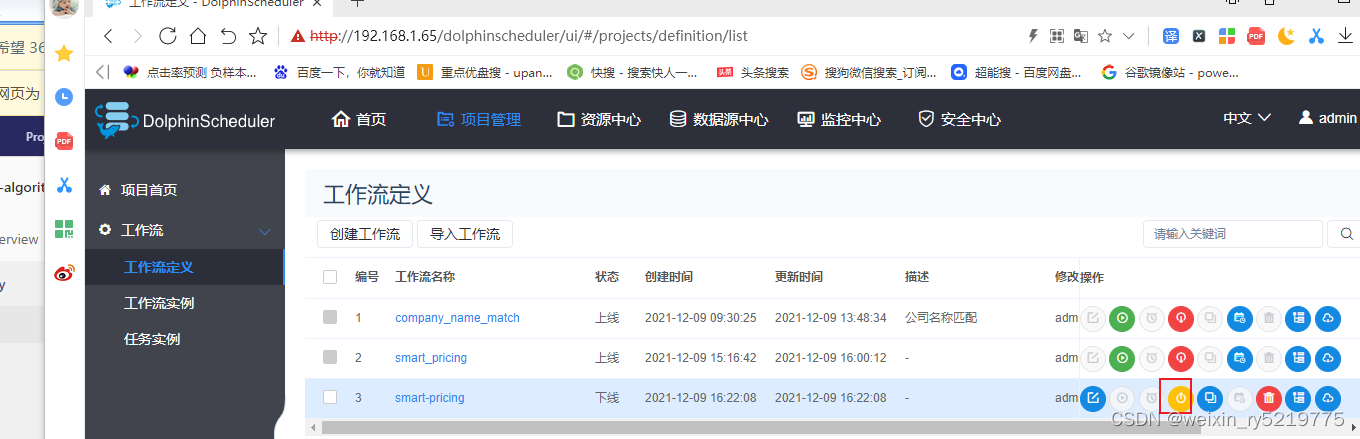Open Weibo icon in browser sidebar

(64, 272)
